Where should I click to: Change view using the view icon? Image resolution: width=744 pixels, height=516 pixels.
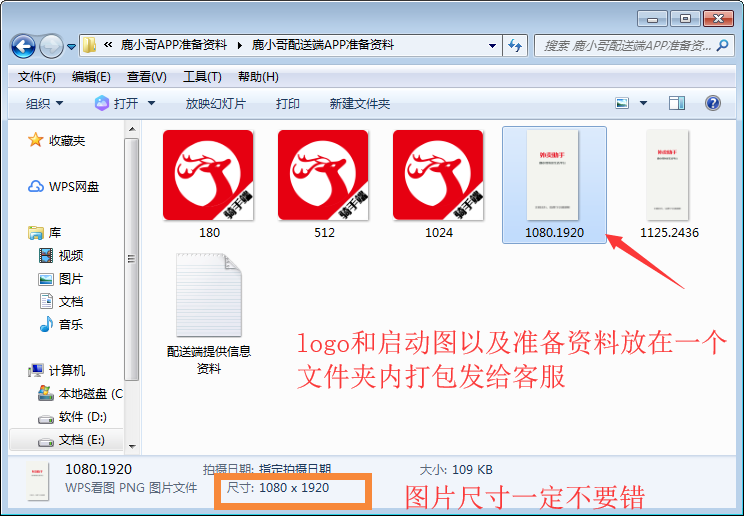pos(622,103)
